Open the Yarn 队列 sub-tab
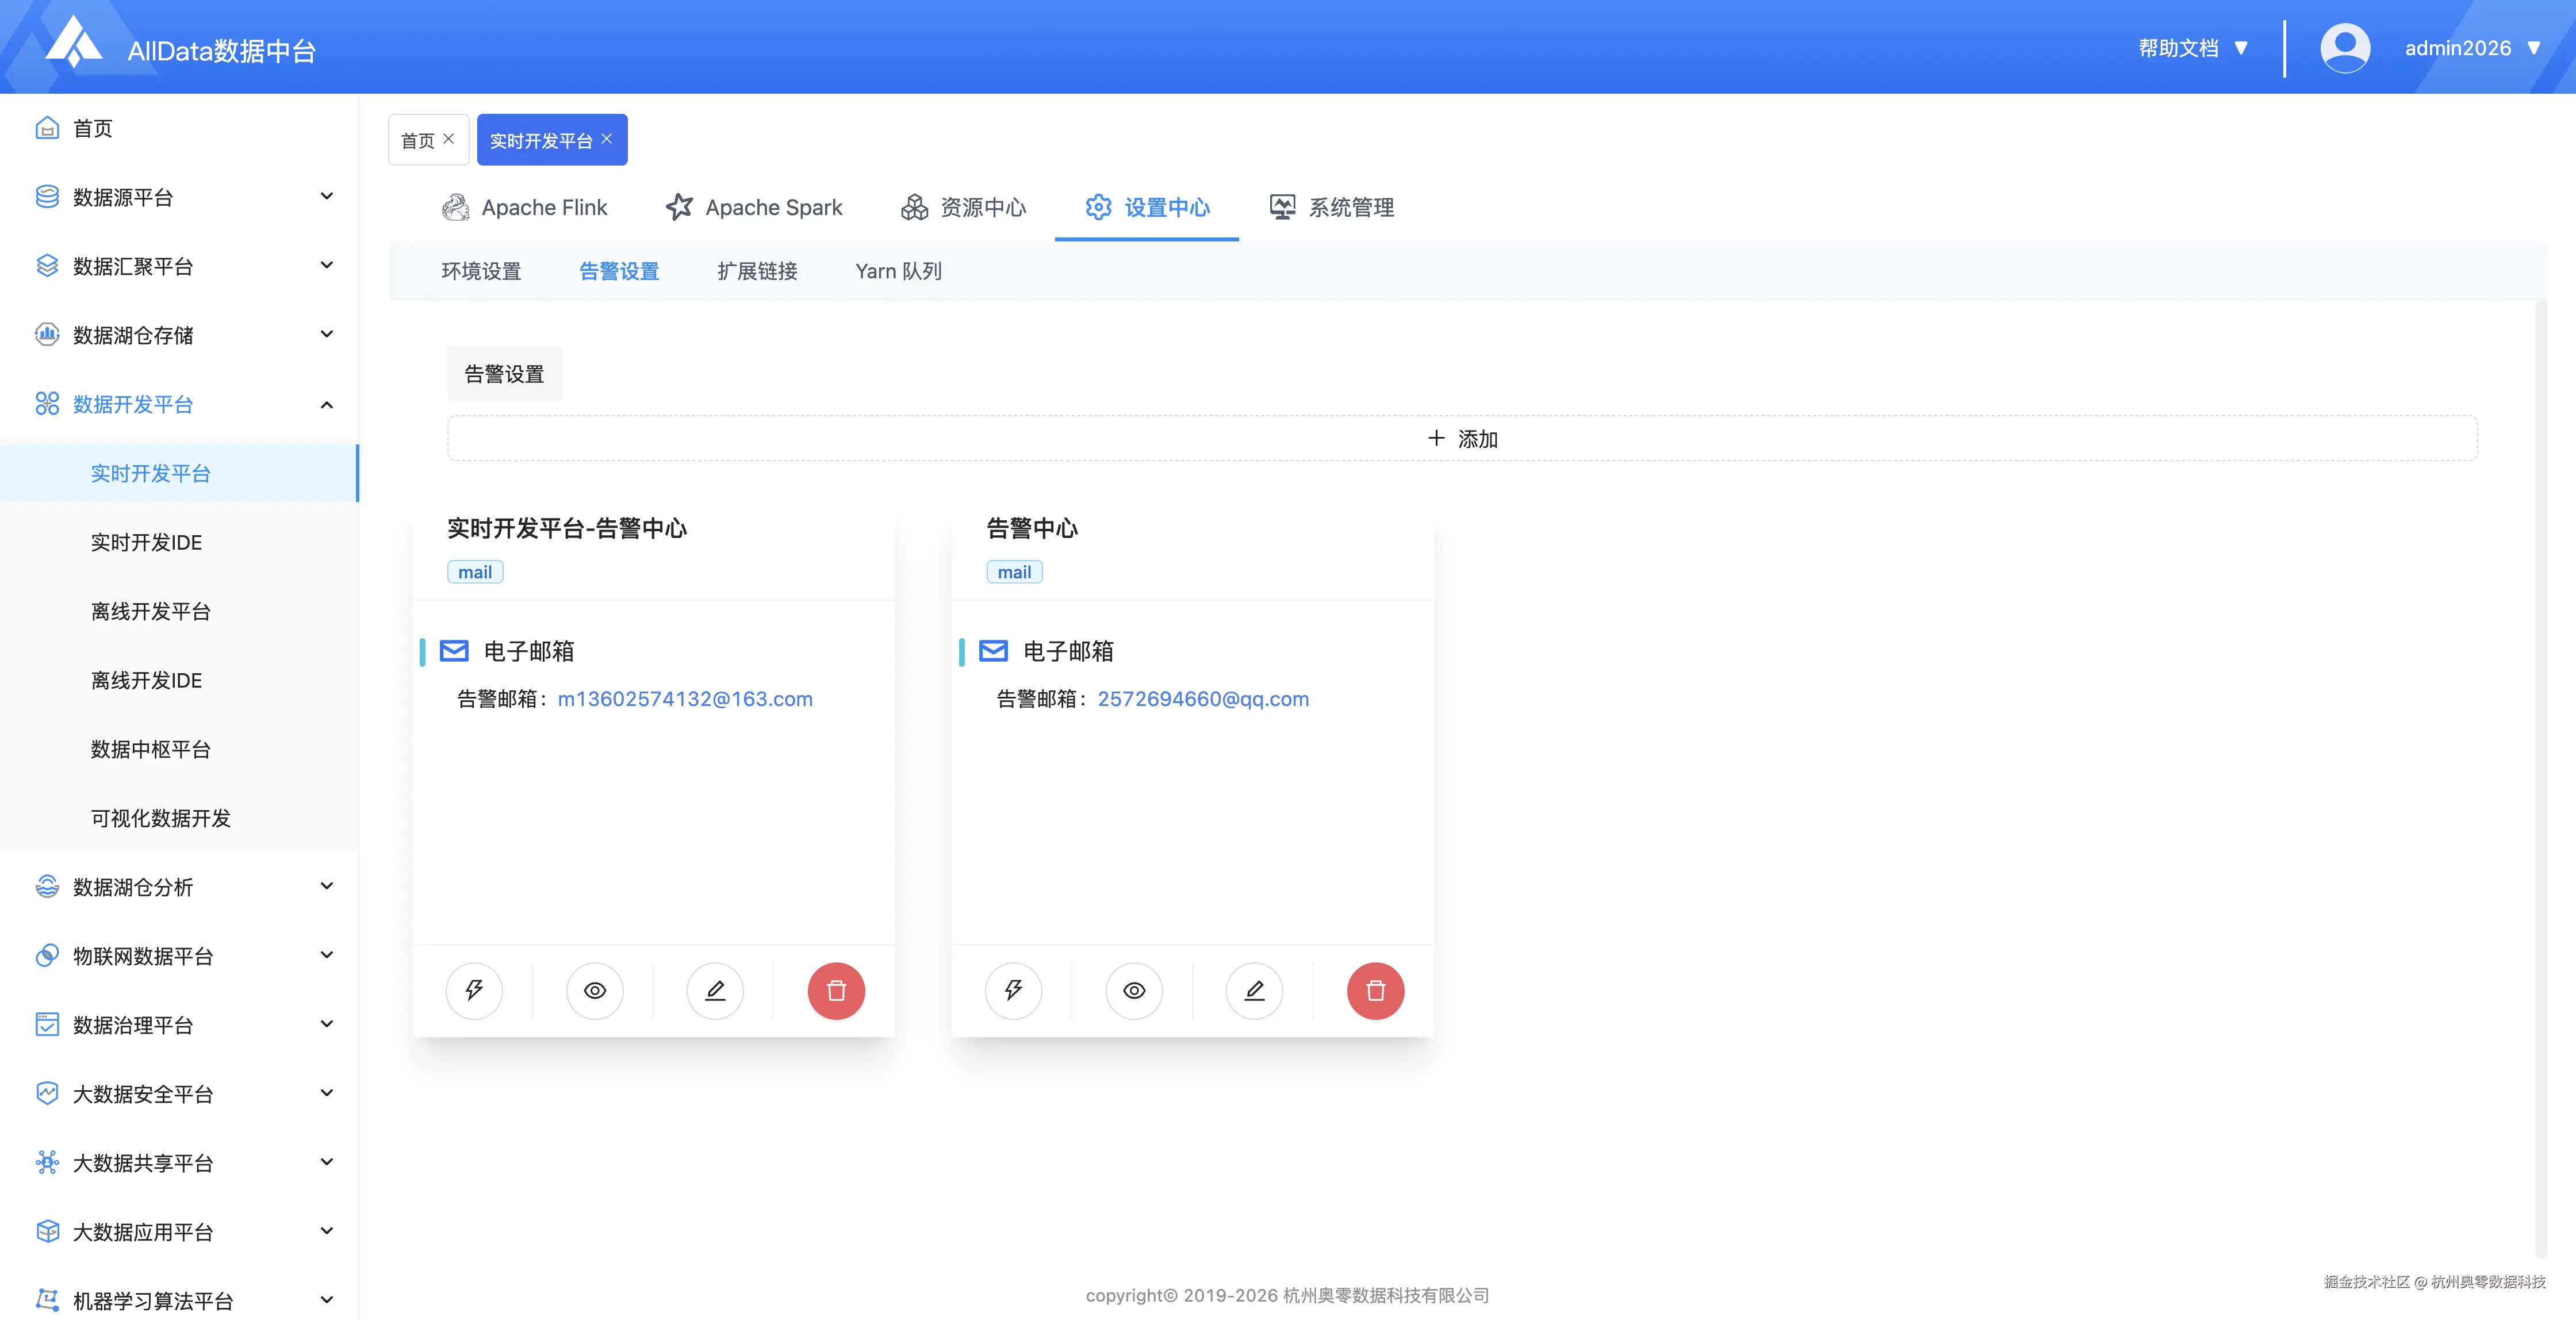Viewport: 2576px width, 1320px height. (x=898, y=271)
